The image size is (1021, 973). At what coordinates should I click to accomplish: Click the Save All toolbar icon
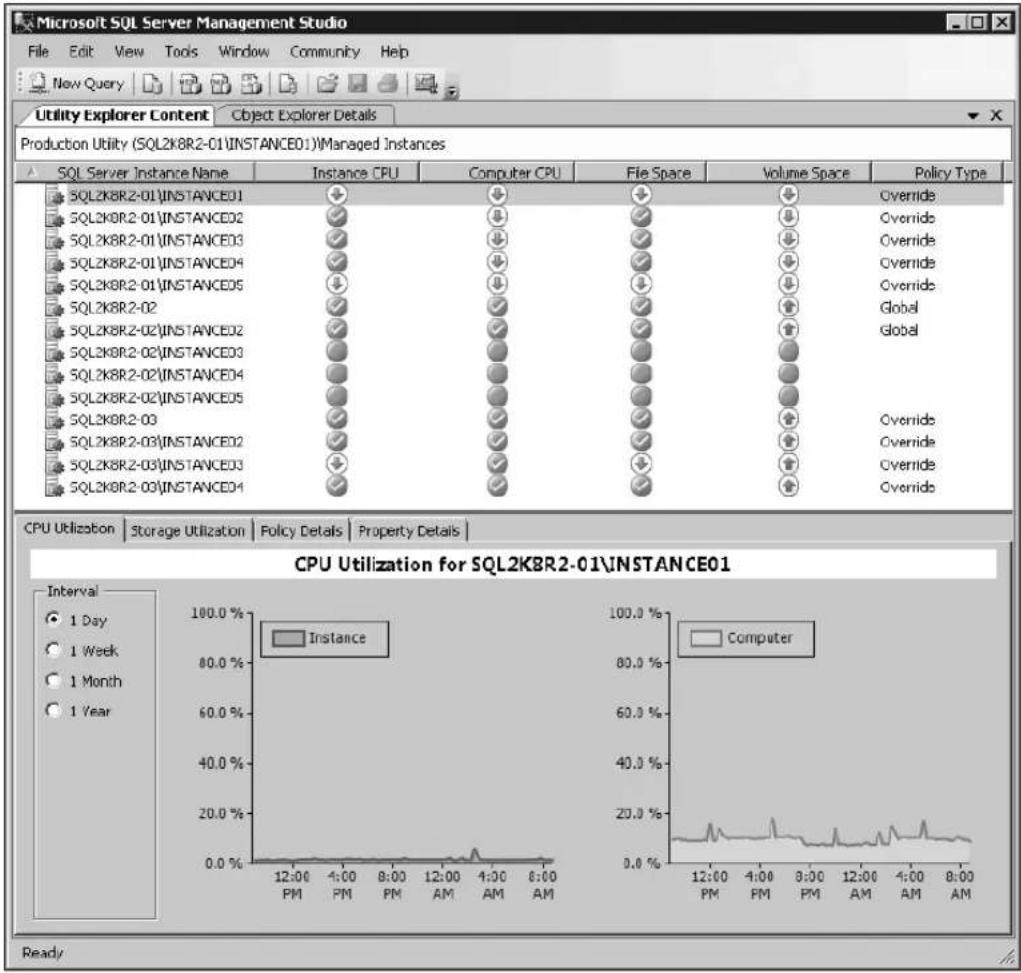(x=388, y=83)
